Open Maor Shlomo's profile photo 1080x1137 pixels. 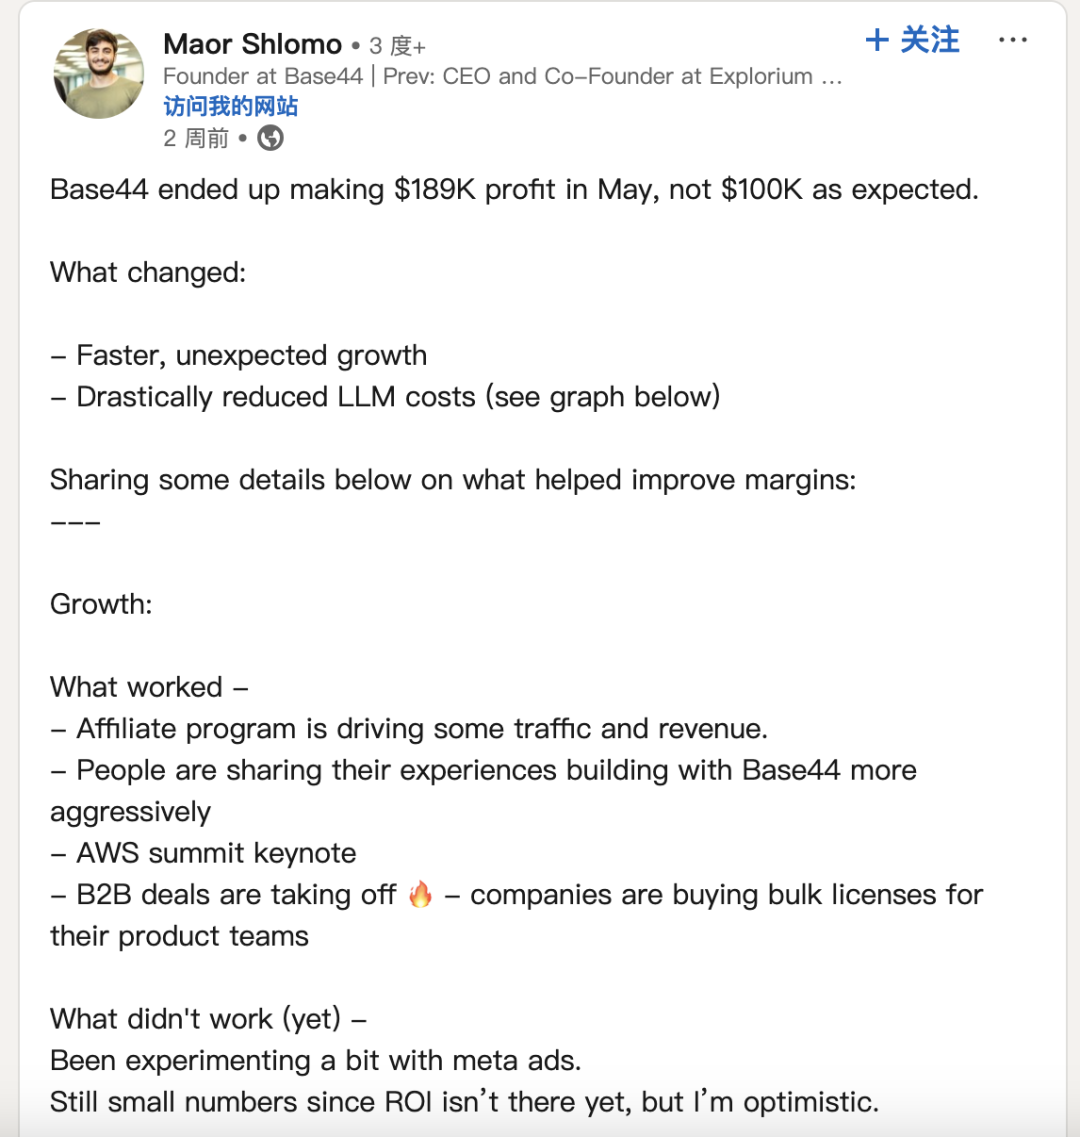99,73
